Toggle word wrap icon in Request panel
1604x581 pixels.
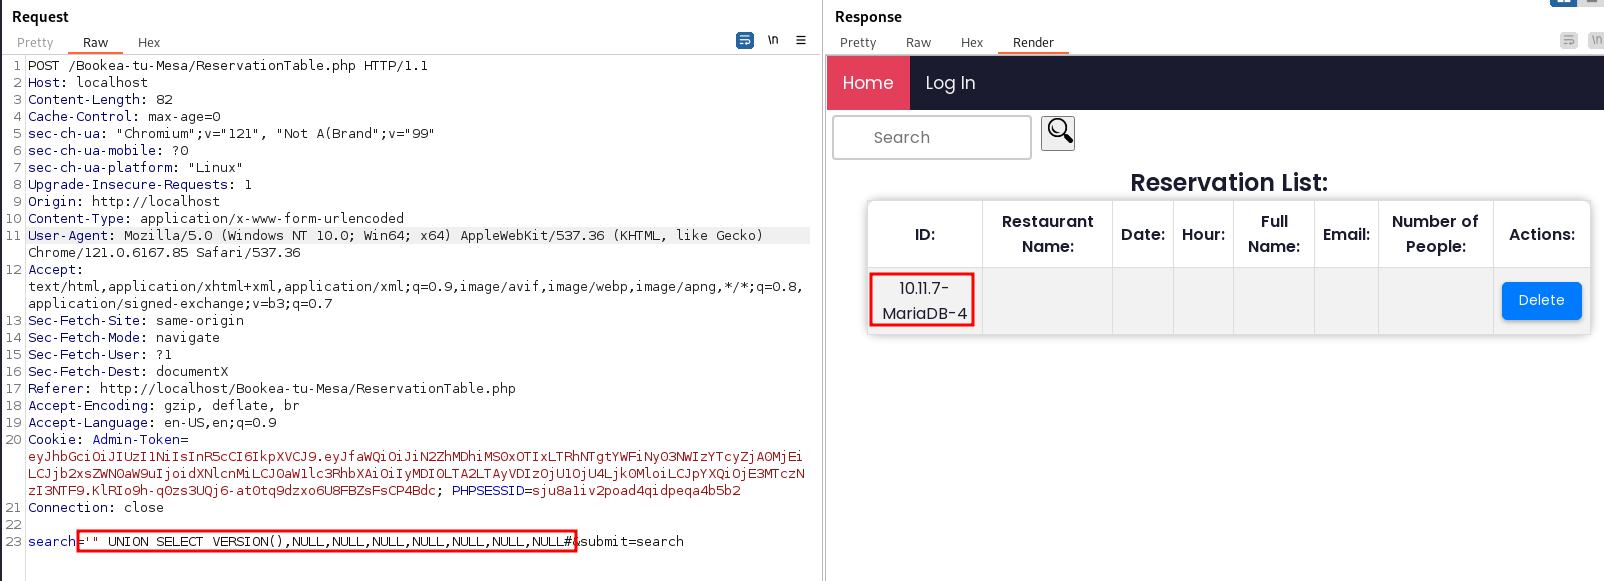coord(745,40)
